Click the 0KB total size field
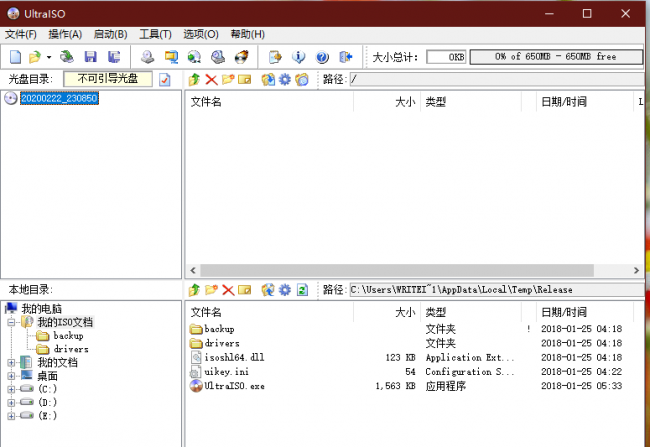This screenshot has width=650, height=447. click(x=446, y=57)
